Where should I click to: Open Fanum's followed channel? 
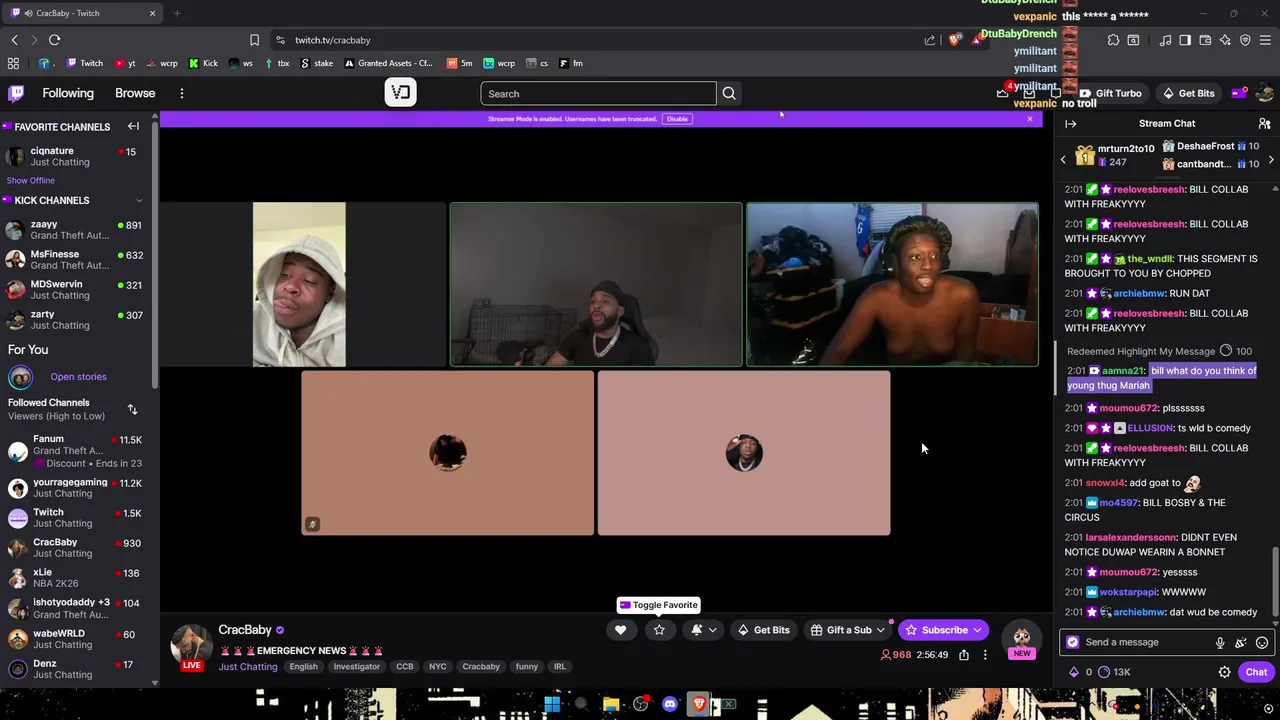[75, 451]
